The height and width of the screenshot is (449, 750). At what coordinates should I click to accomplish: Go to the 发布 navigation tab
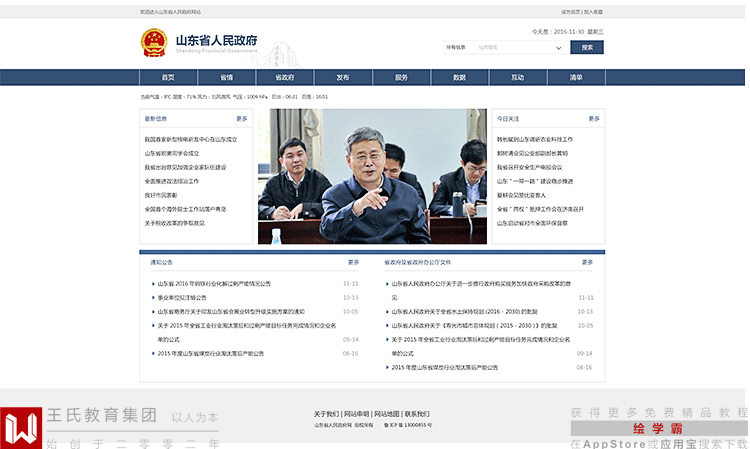coord(343,77)
